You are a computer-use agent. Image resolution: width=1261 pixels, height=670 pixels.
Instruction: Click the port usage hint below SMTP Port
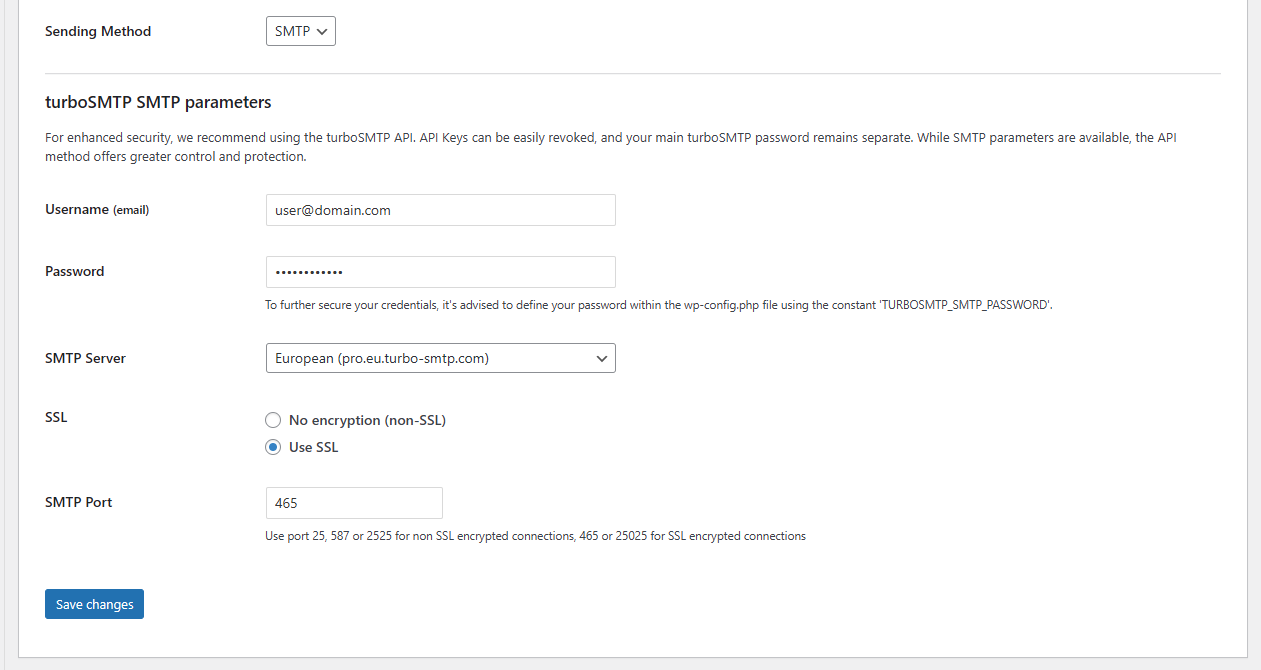pos(535,536)
